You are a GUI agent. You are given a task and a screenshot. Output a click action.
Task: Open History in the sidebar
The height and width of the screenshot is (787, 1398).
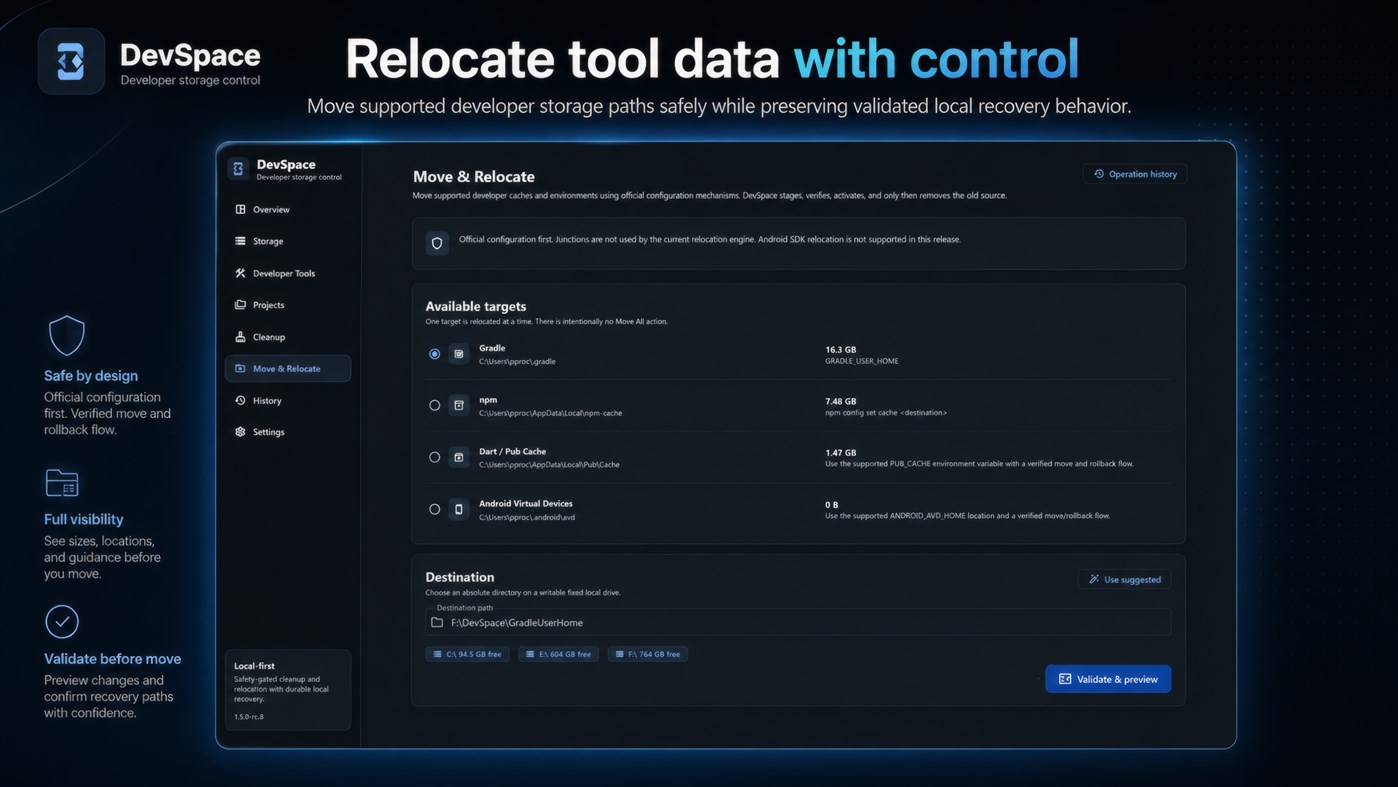288,400
